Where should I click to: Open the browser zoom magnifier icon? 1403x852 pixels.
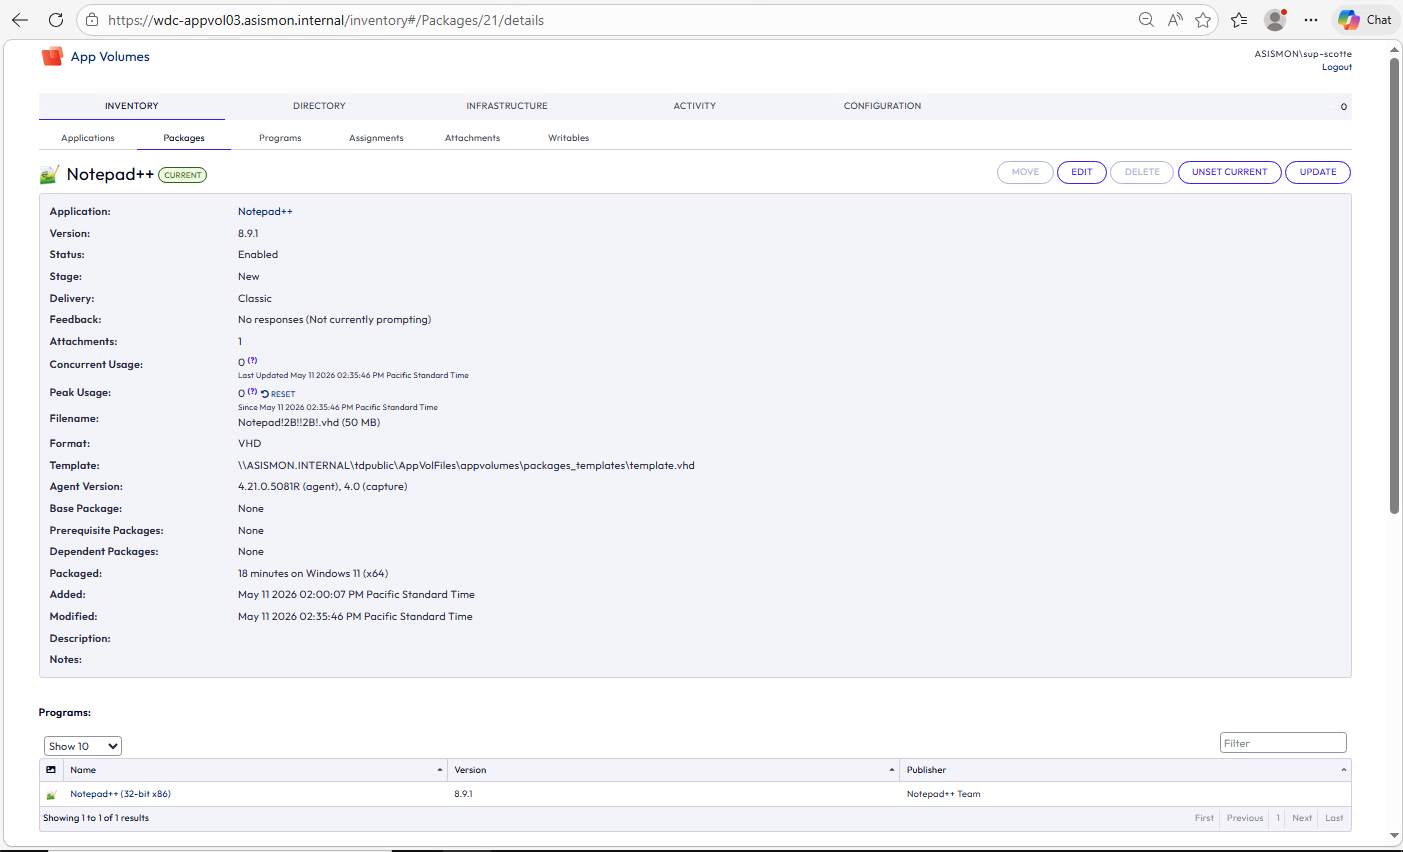[1146, 20]
